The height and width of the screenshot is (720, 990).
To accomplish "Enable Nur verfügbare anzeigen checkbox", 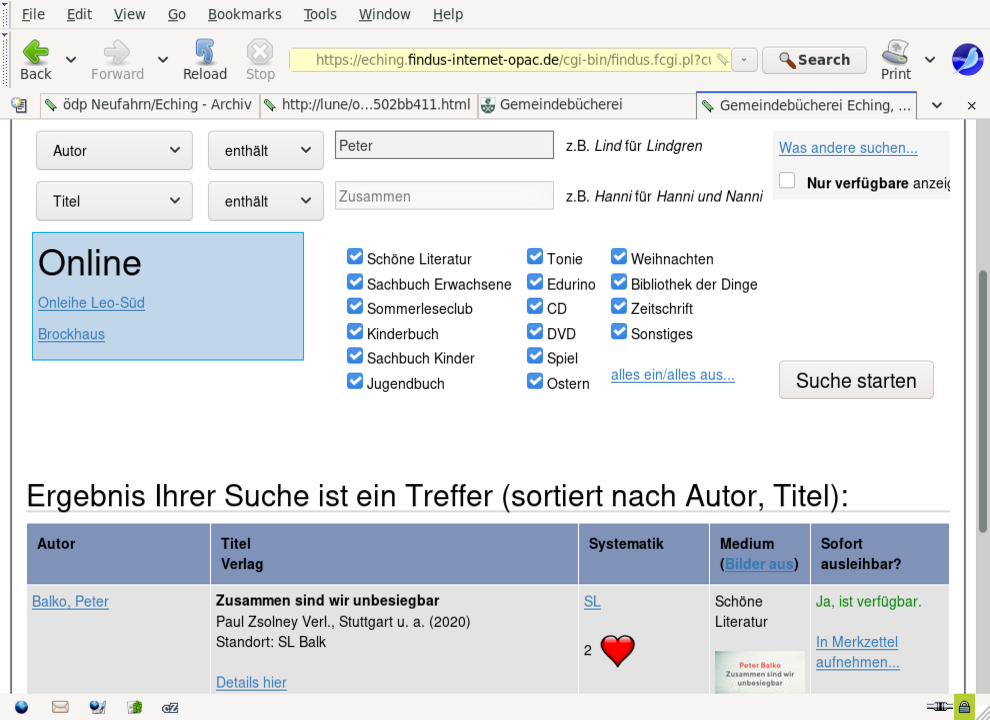I will (x=788, y=181).
